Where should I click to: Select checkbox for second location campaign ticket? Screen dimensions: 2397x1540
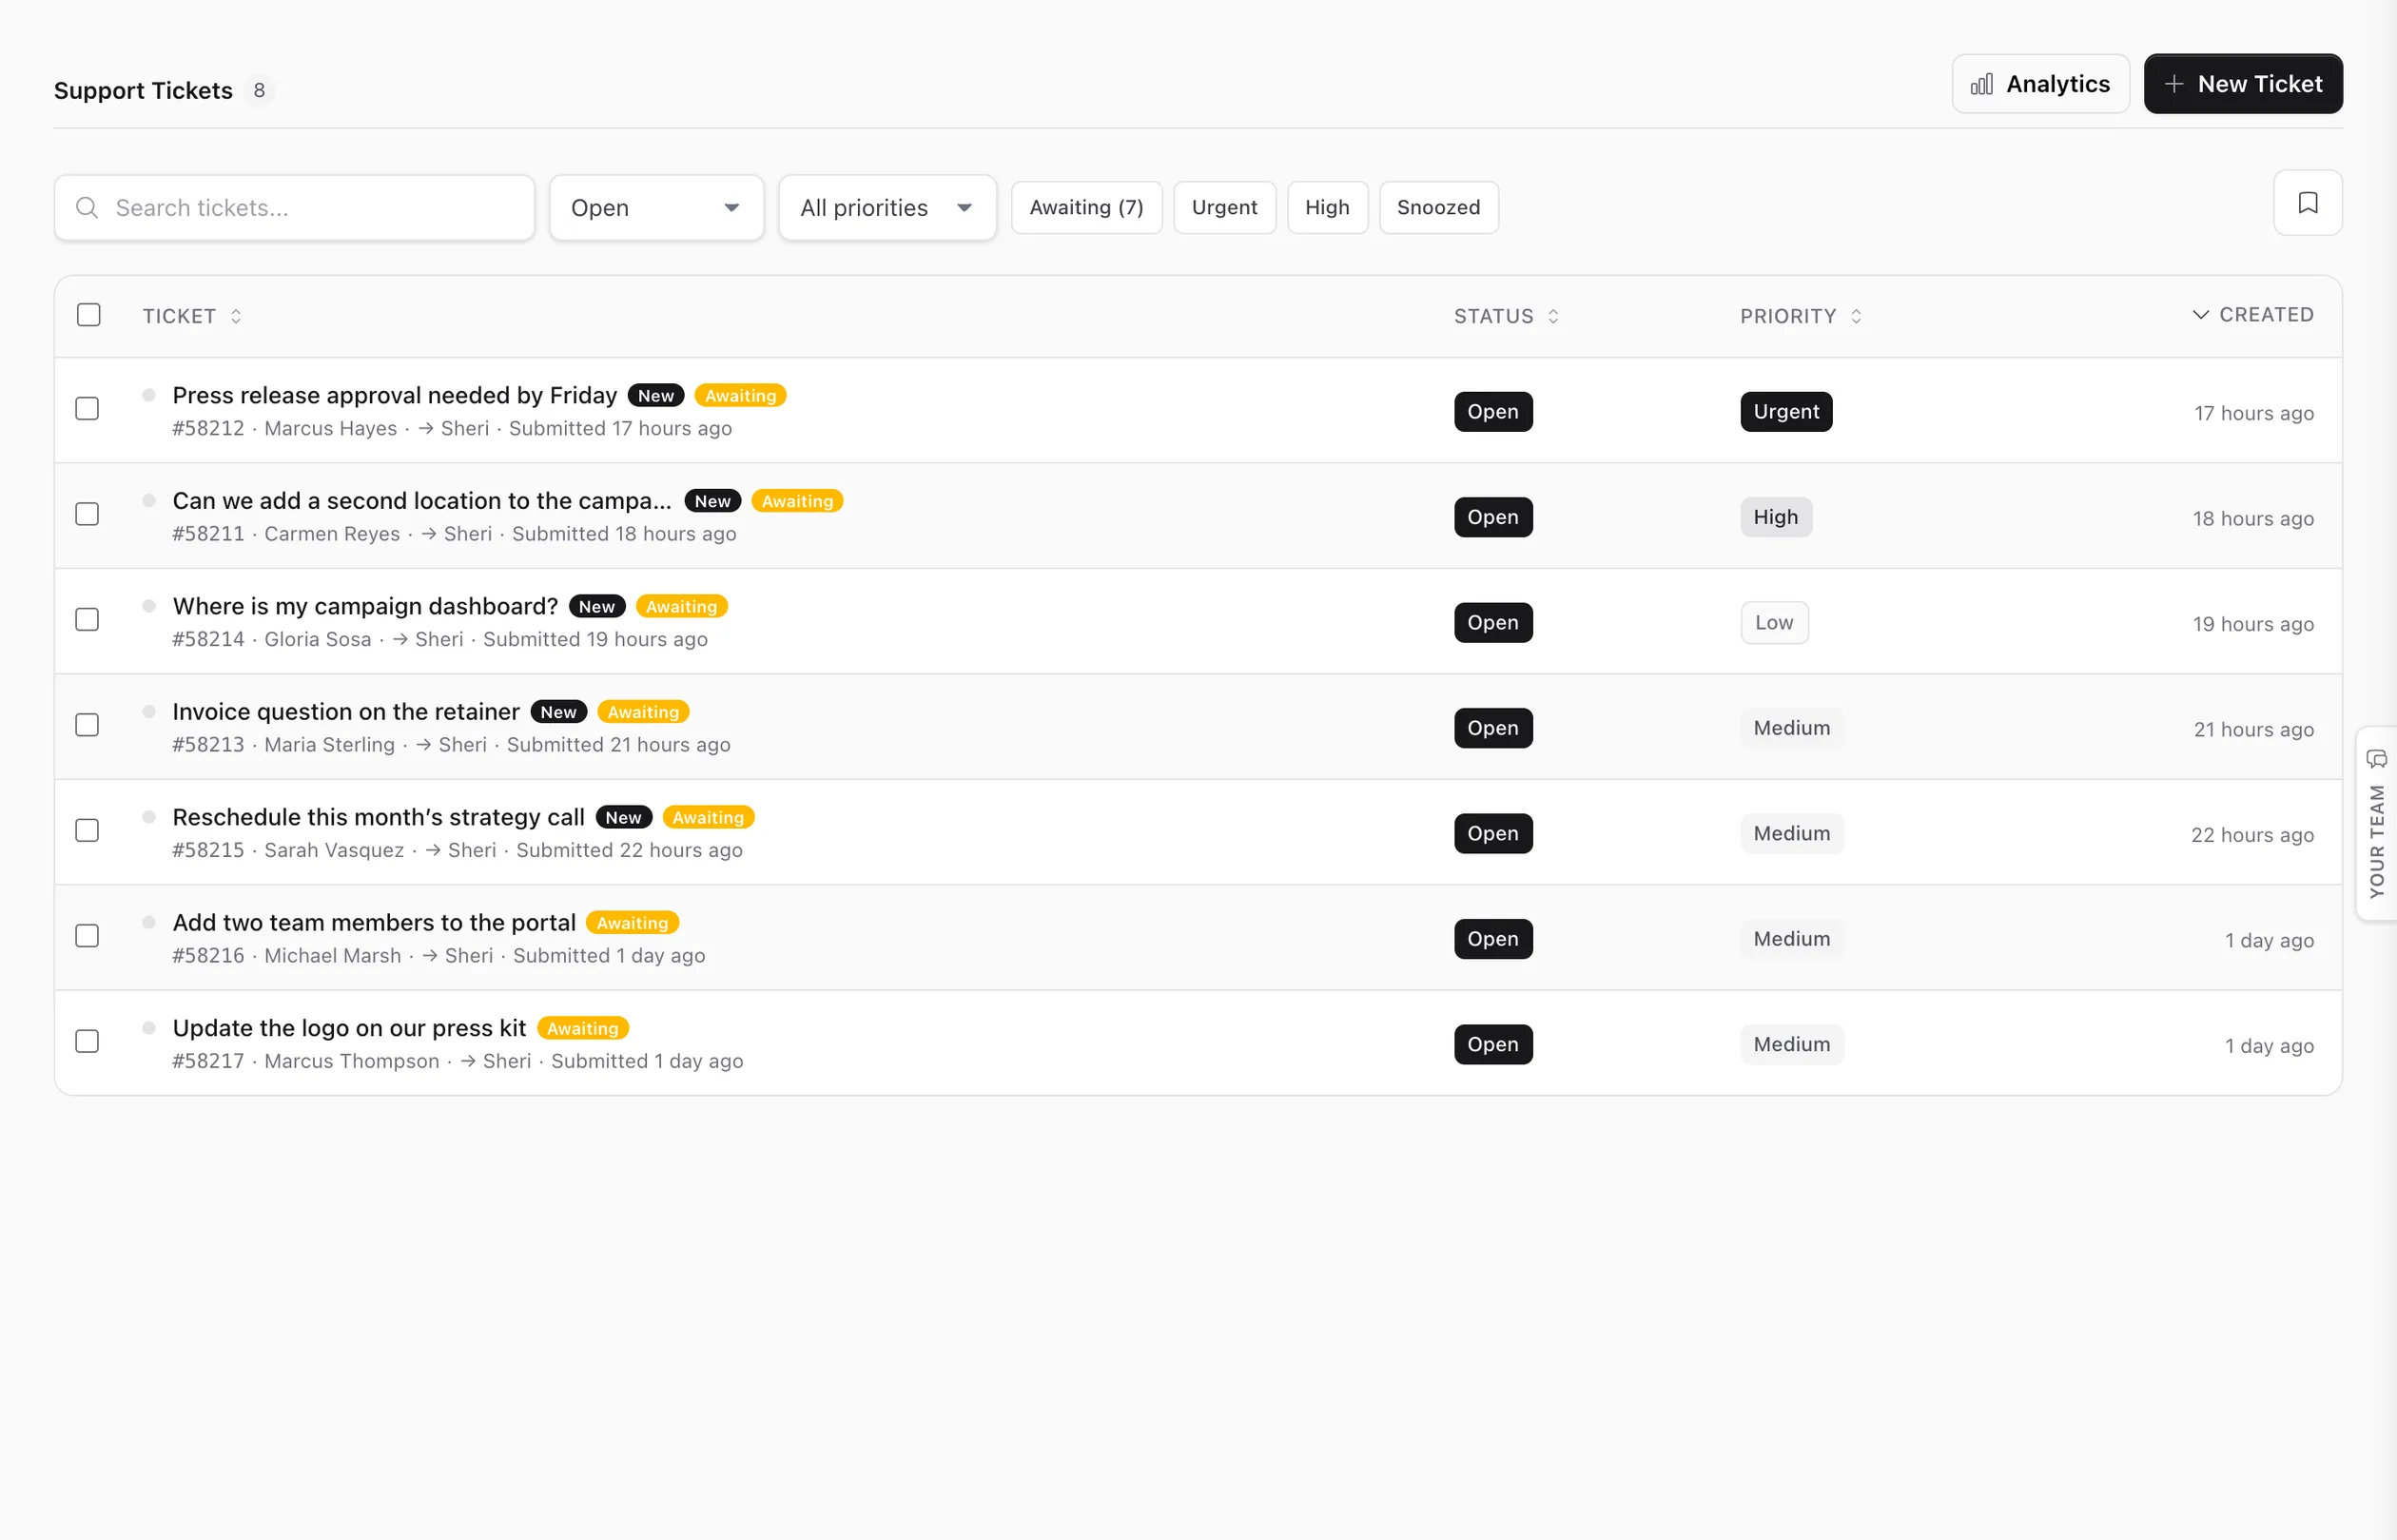(x=88, y=514)
